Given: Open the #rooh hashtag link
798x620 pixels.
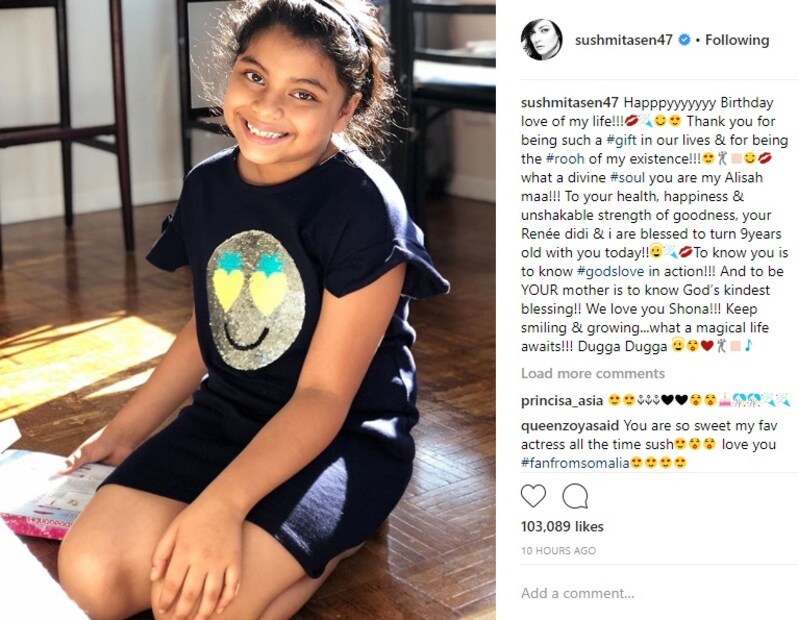Looking at the screenshot, I should click(x=565, y=159).
